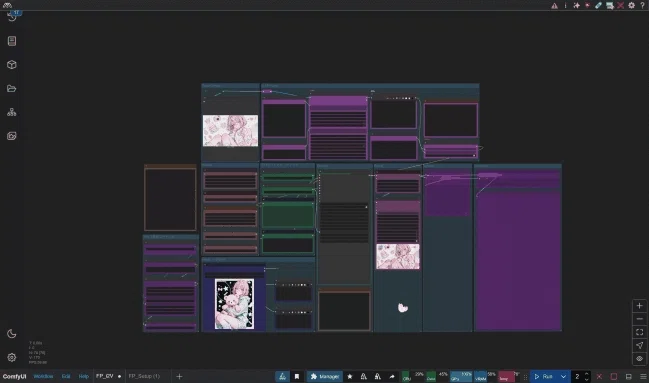Viewport: 649px width, 383px height.
Task: Cancel current run with the red X
Action: click(599, 376)
